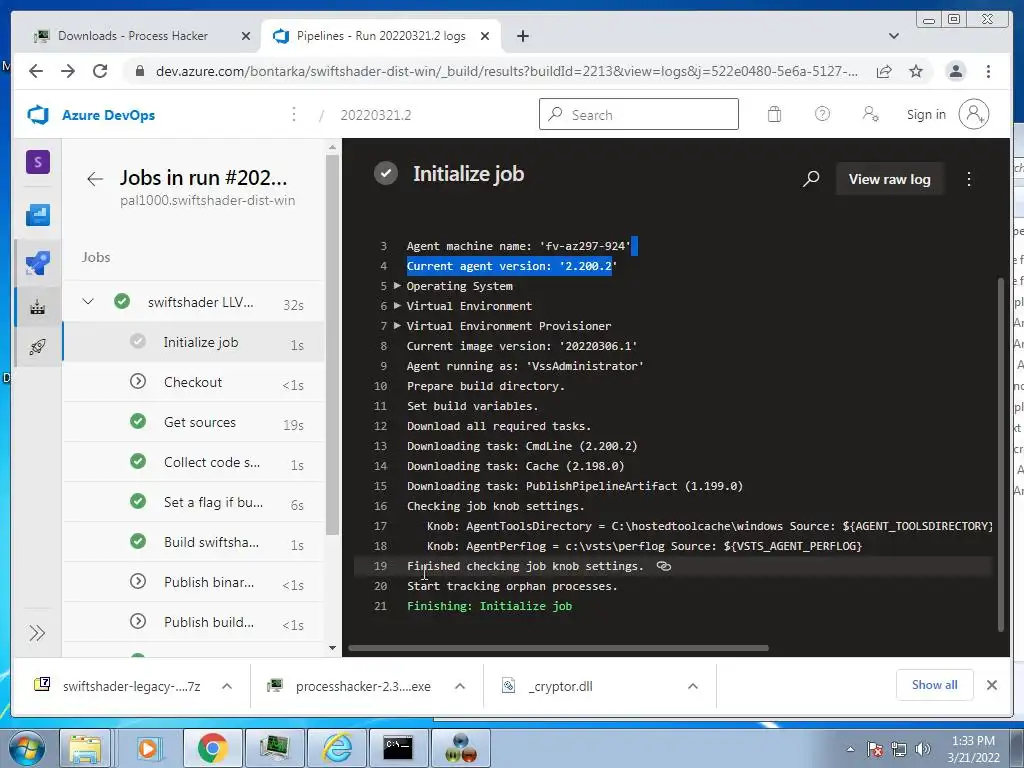The width and height of the screenshot is (1024, 768).
Task: Open the downloaded _cryptor.dll file
Action: point(560,686)
